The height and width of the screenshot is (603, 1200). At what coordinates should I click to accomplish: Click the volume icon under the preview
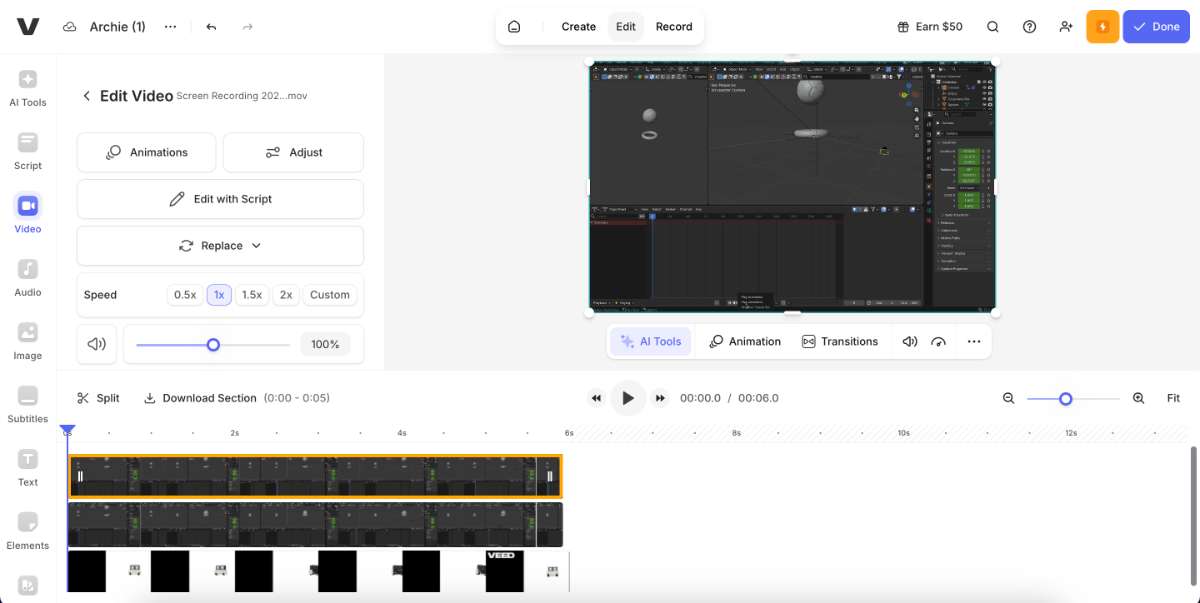910,341
